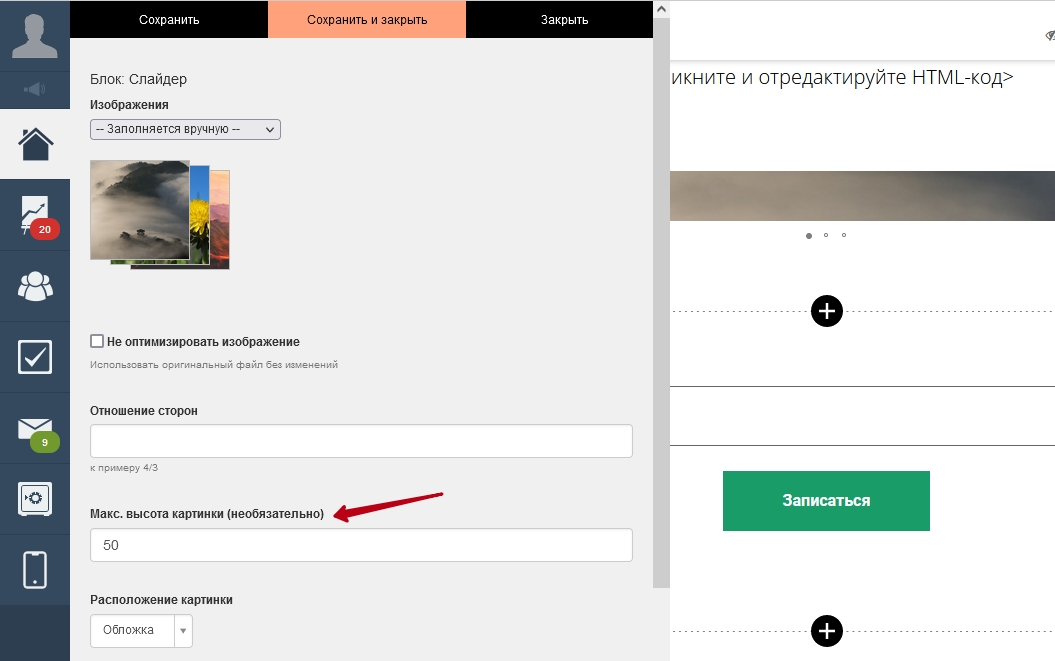This screenshot has height=661, width=1055.
Task: Click the megaphone notifications icon
Action: click(x=34, y=90)
